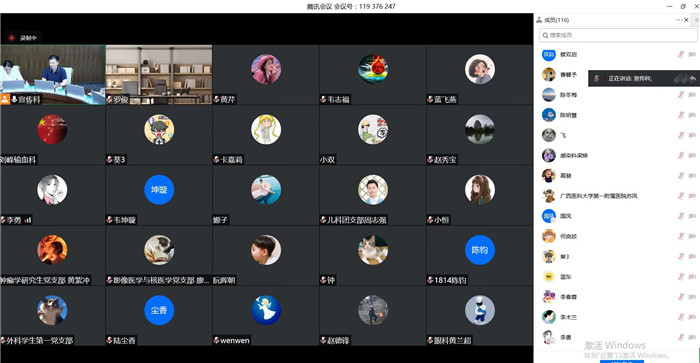Select the wenwen participant tile

point(266,316)
